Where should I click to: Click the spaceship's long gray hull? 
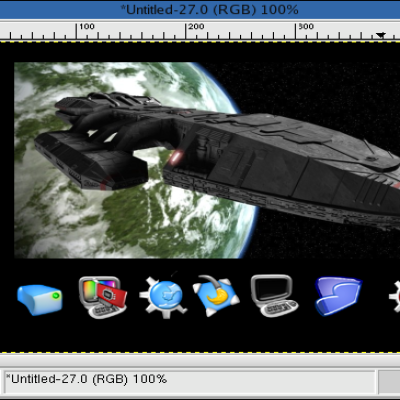point(283,167)
